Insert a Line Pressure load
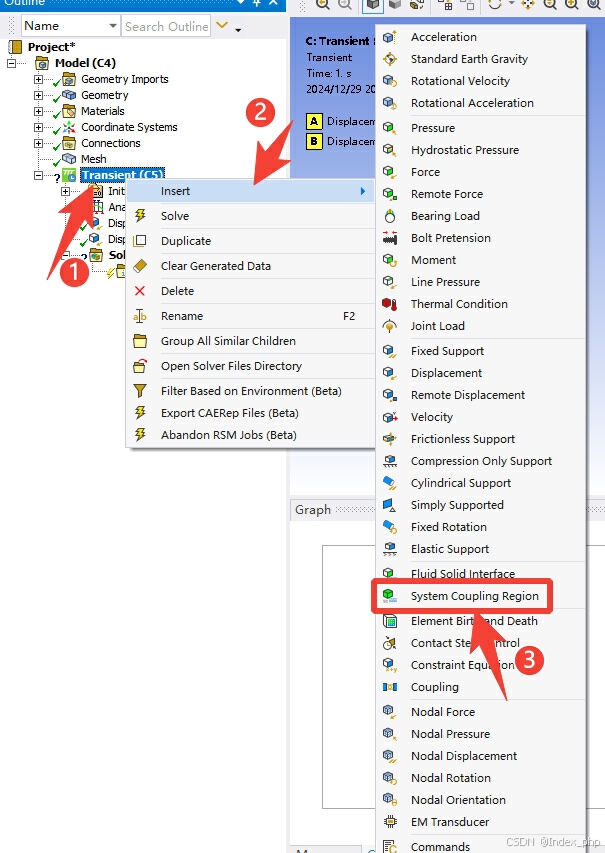This screenshot has height=853, width=605. coord(481,282)
